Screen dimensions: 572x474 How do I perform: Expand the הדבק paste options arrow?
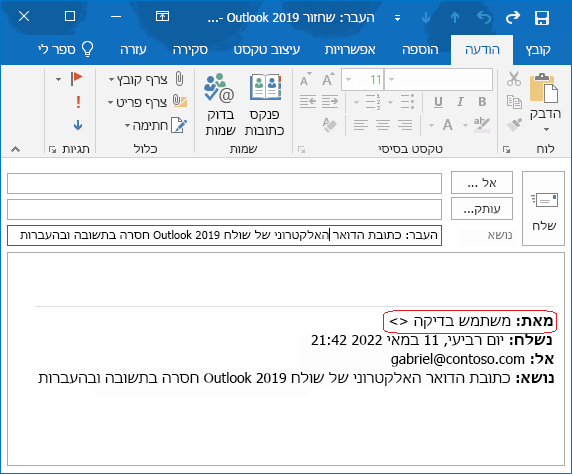pos(546,130)
